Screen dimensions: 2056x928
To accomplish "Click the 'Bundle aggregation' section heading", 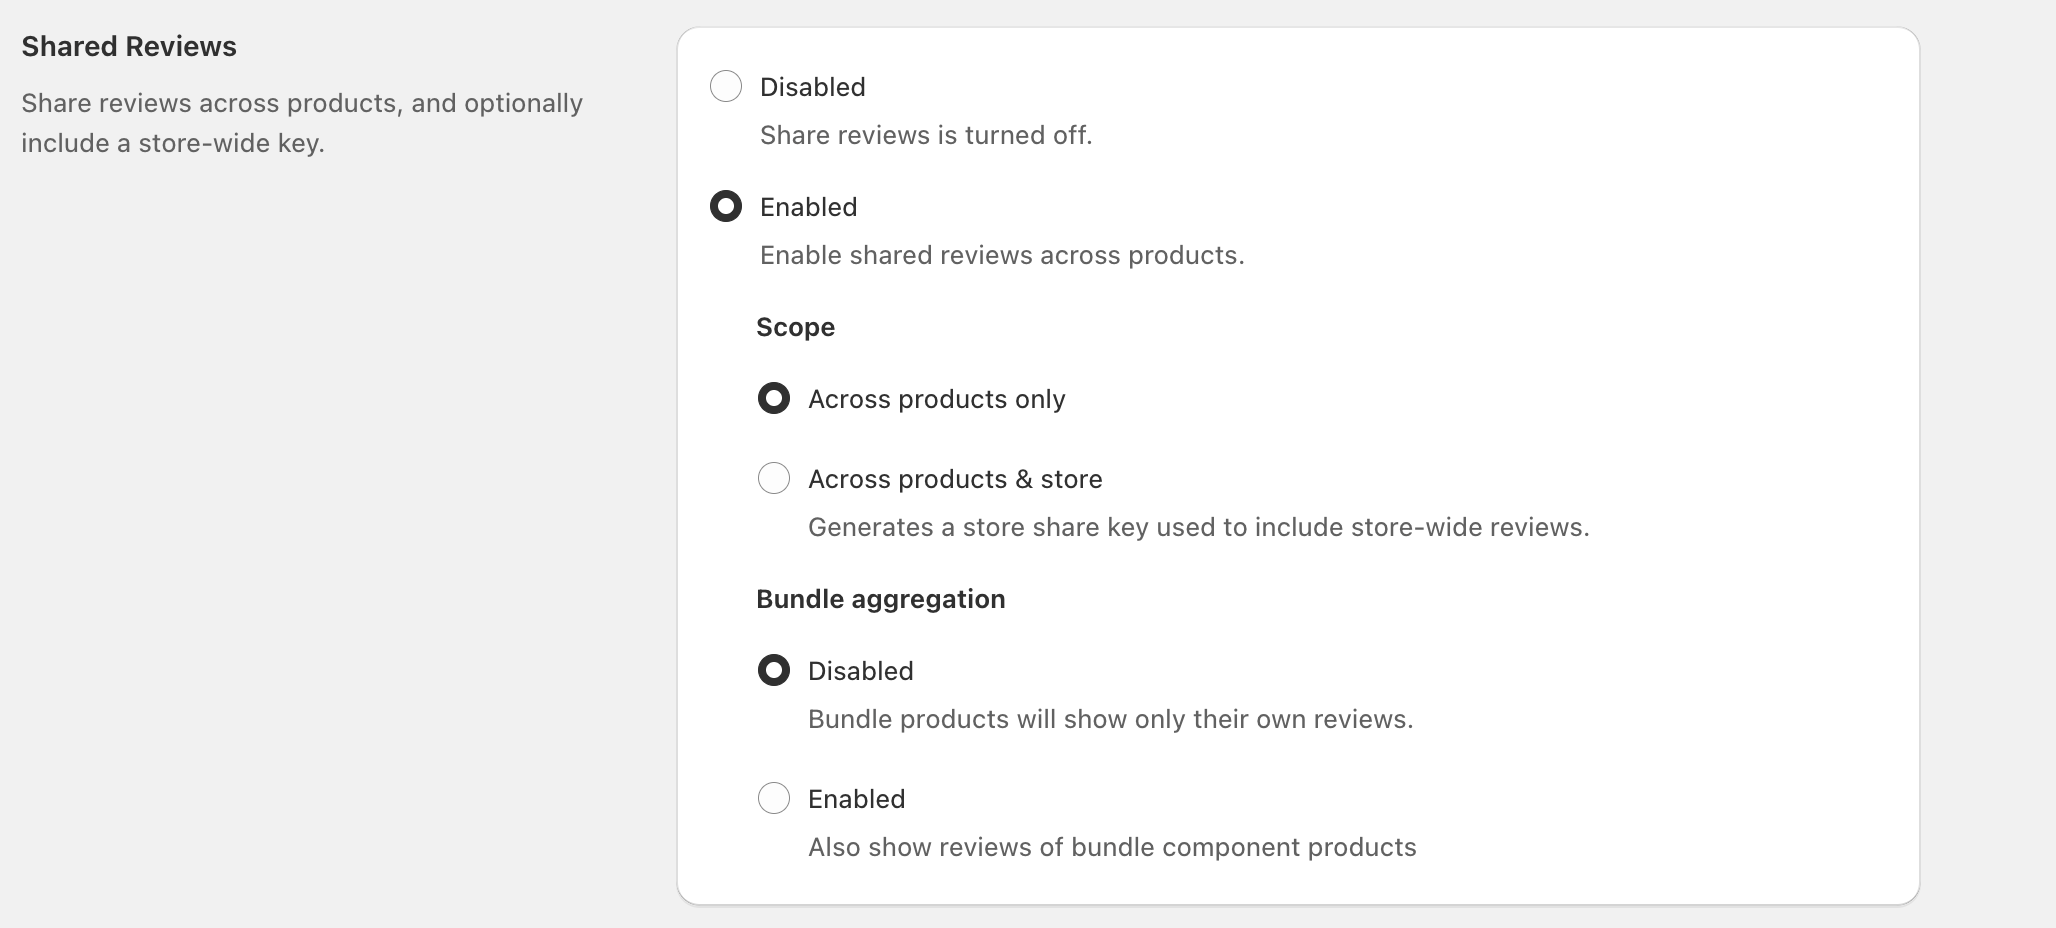I will pos(880,598).
